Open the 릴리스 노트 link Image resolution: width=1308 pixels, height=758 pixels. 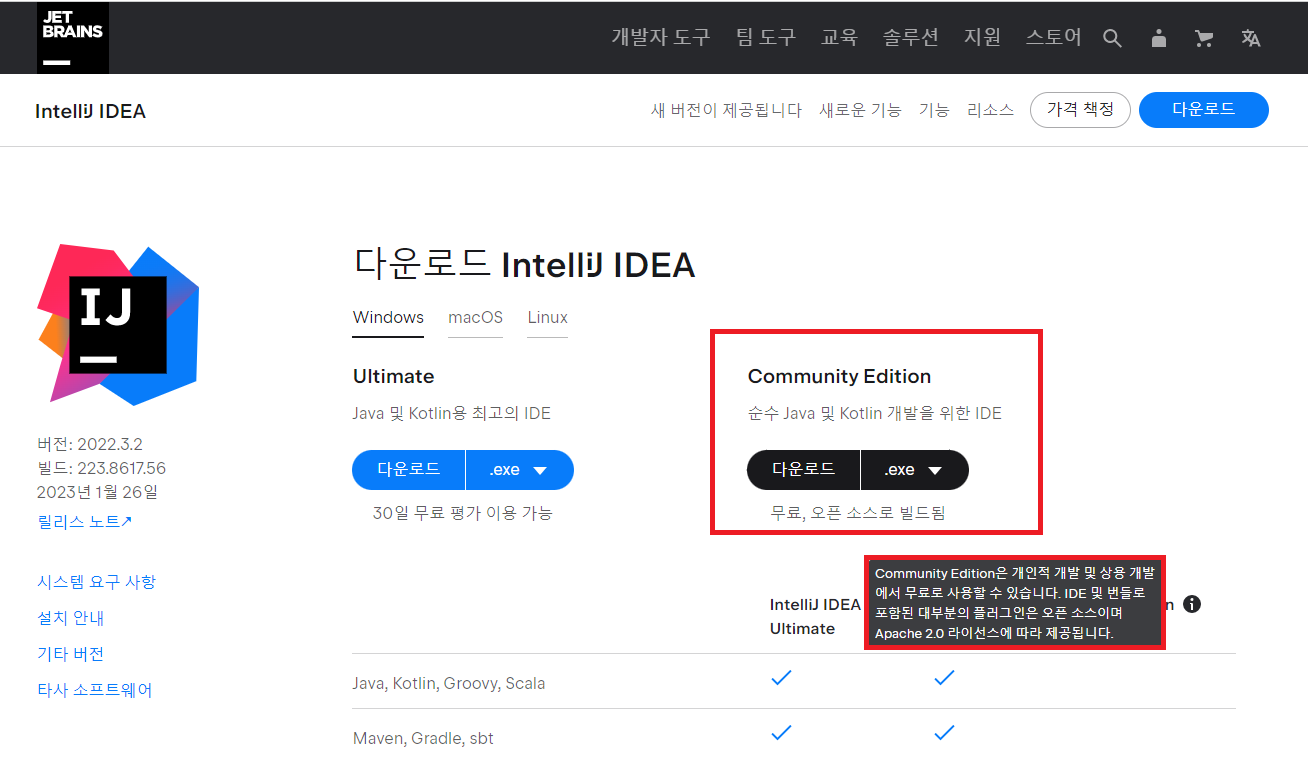click(x=85, y=521)
